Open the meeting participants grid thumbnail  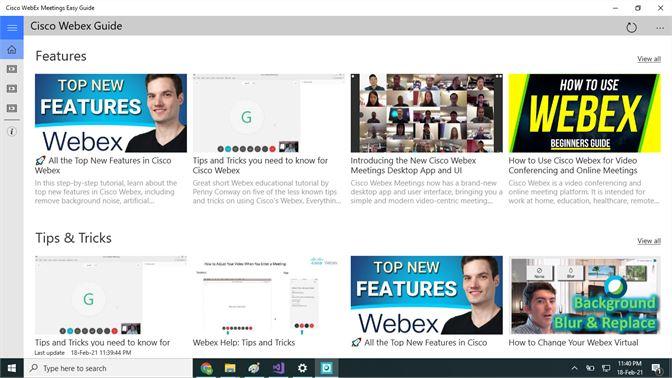pos(426,113)
